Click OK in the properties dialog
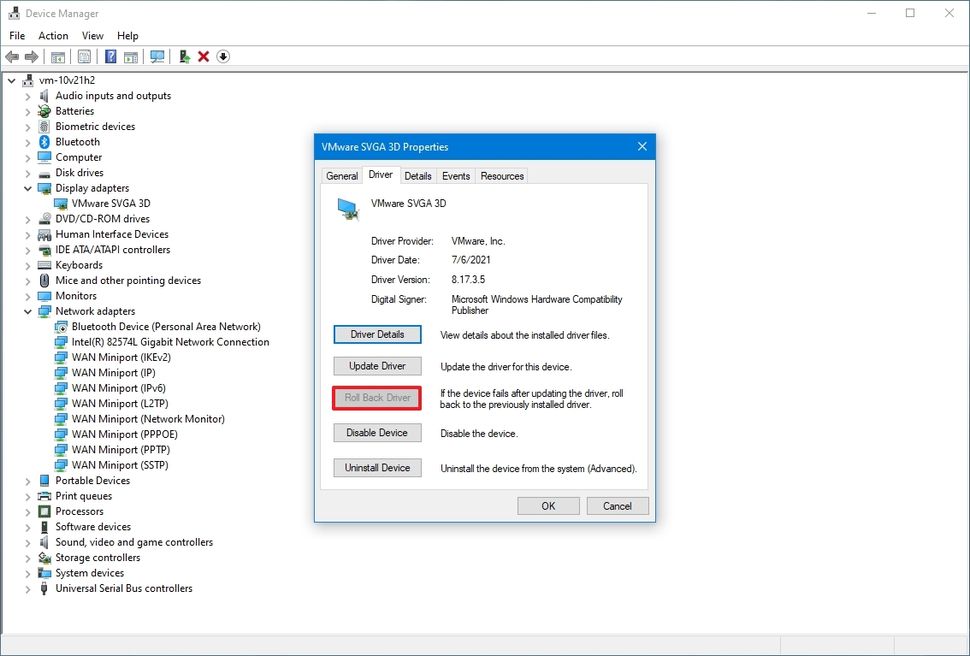Viewport: 970px width, 656px height. (548, 506)
